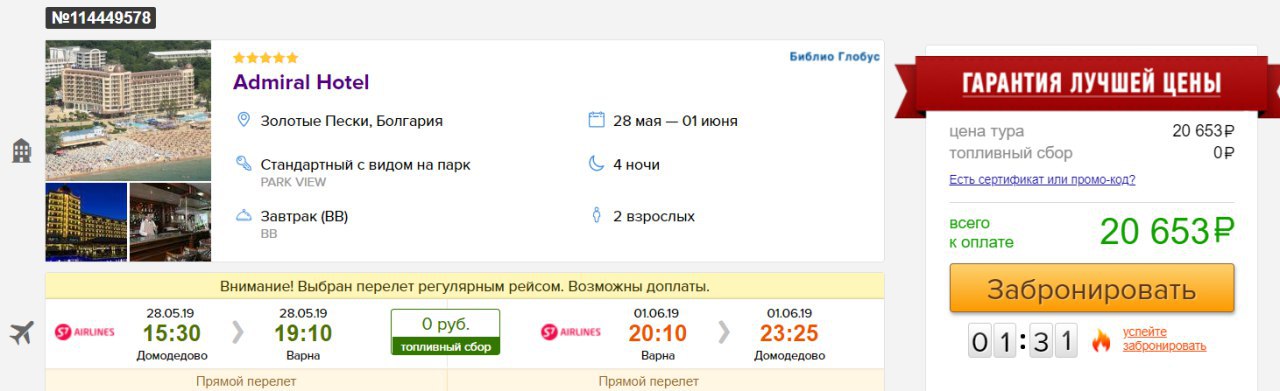The image size is (1280, 391).
Task: Click the S7 Airlines logo on the outbound flight
Action: point(85,332)
